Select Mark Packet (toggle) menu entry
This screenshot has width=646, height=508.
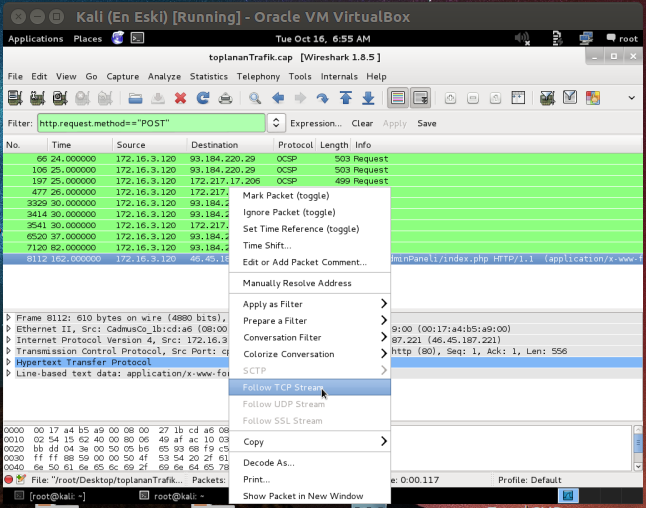(310, 196)
